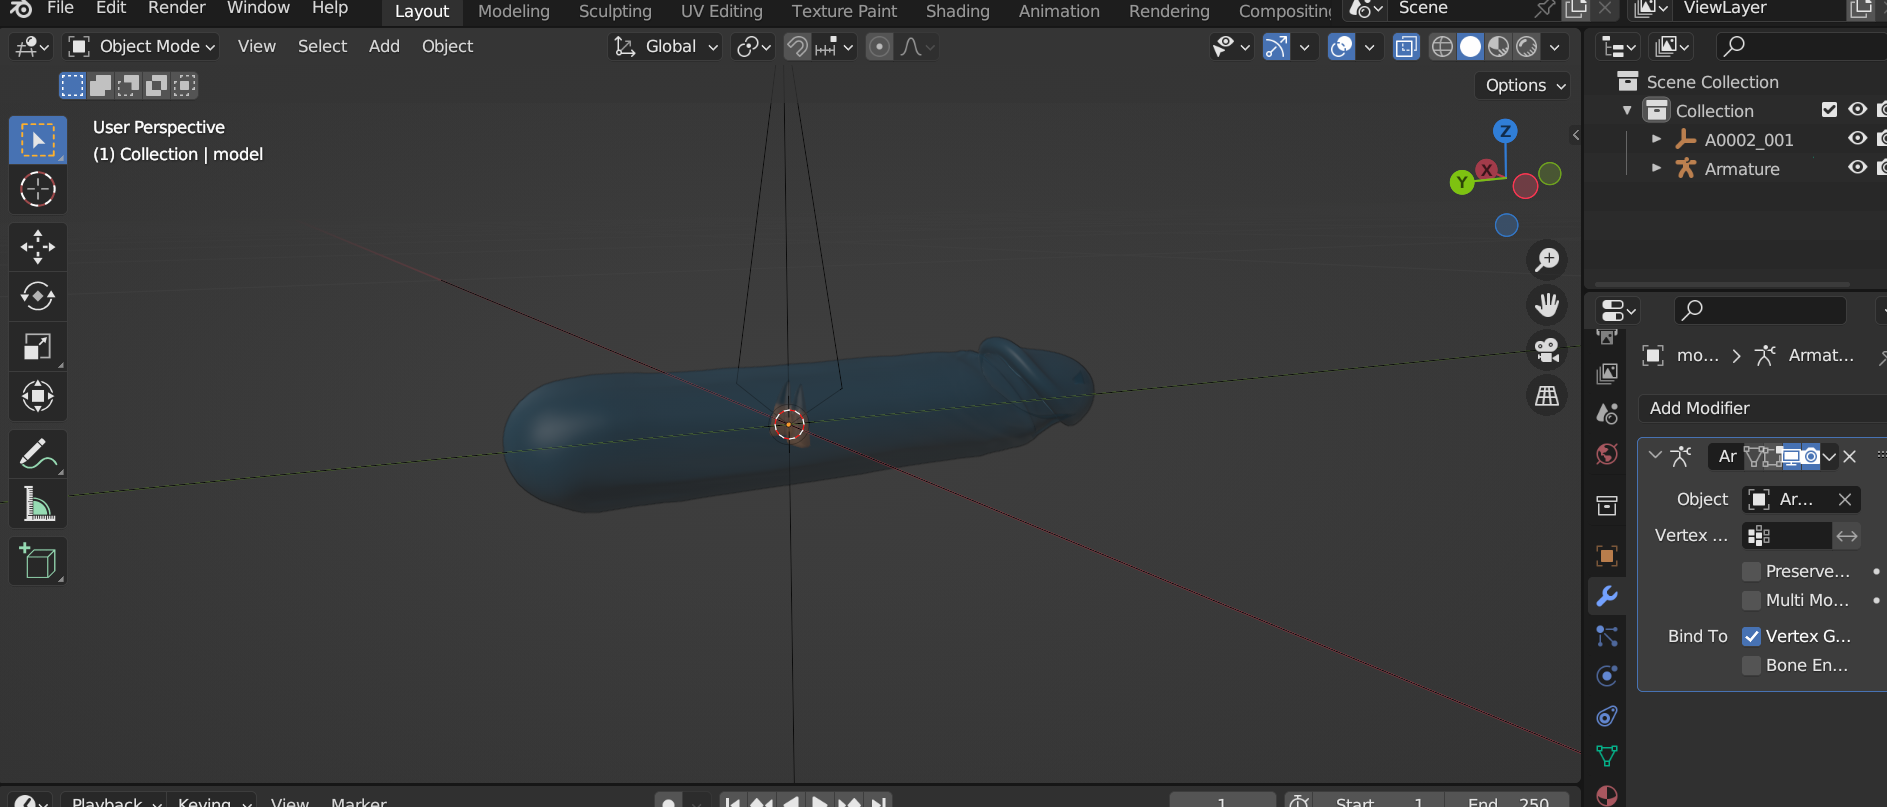Image resolution: width=1887 pixels, height=807 pixels.
Task: Toggle X-ray mode in the viewport header
Action: click(x=1406, y=47)
